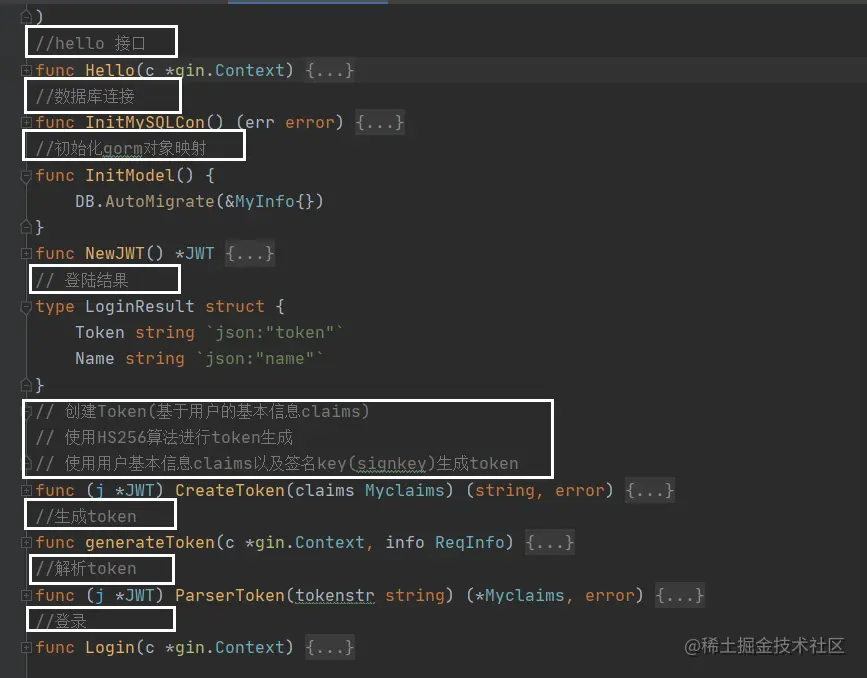Click the Login function name
The image size is (867, 678).
110,647
